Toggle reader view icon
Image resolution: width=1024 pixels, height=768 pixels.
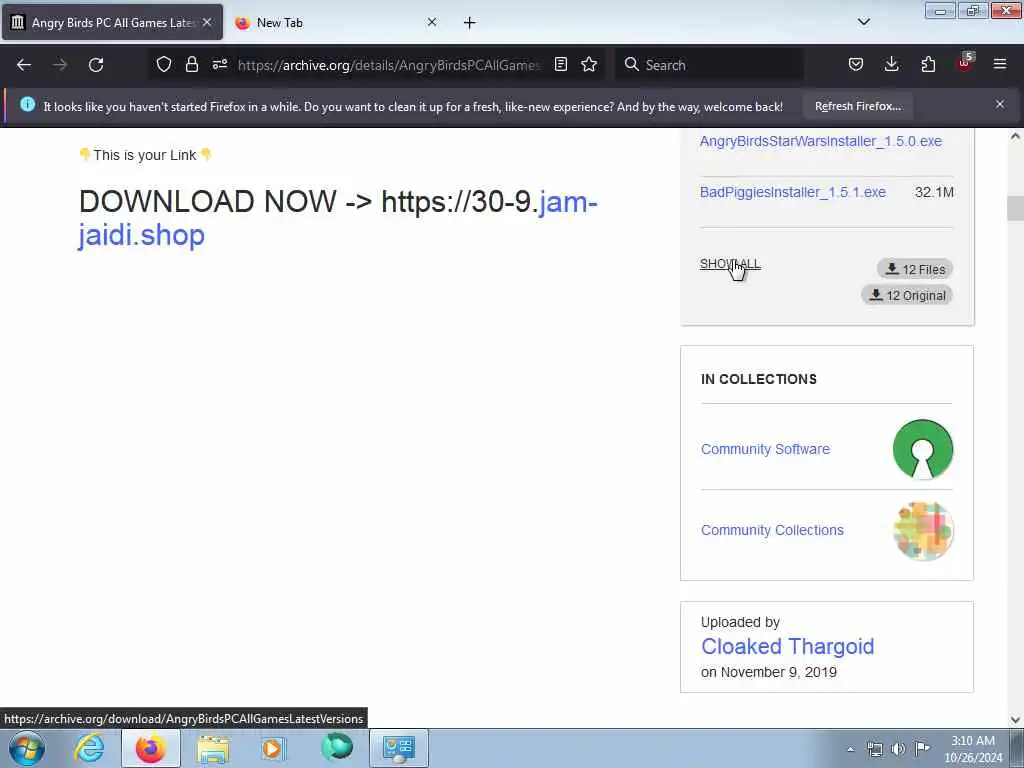pyautogui.click(x=560, y=64)
